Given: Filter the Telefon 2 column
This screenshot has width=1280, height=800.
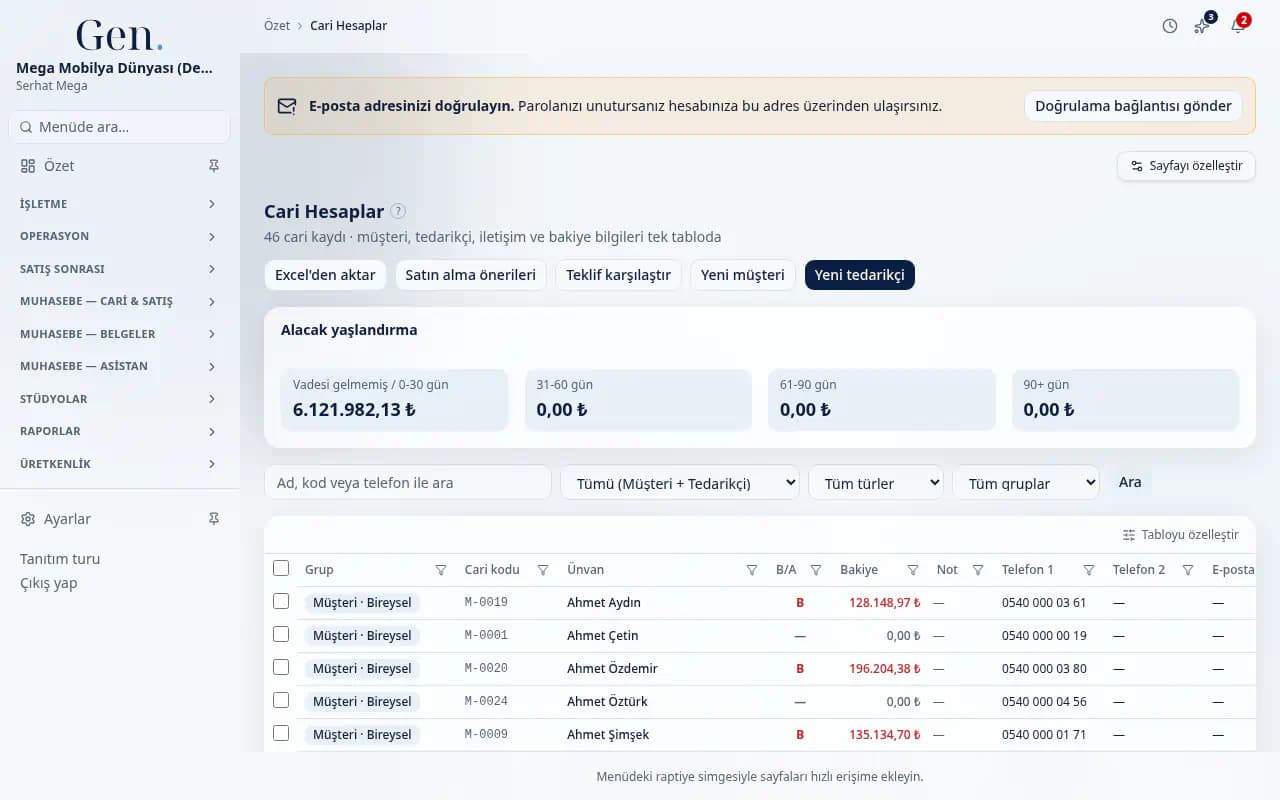Looking at the screenshot, I should (1188, 570).
